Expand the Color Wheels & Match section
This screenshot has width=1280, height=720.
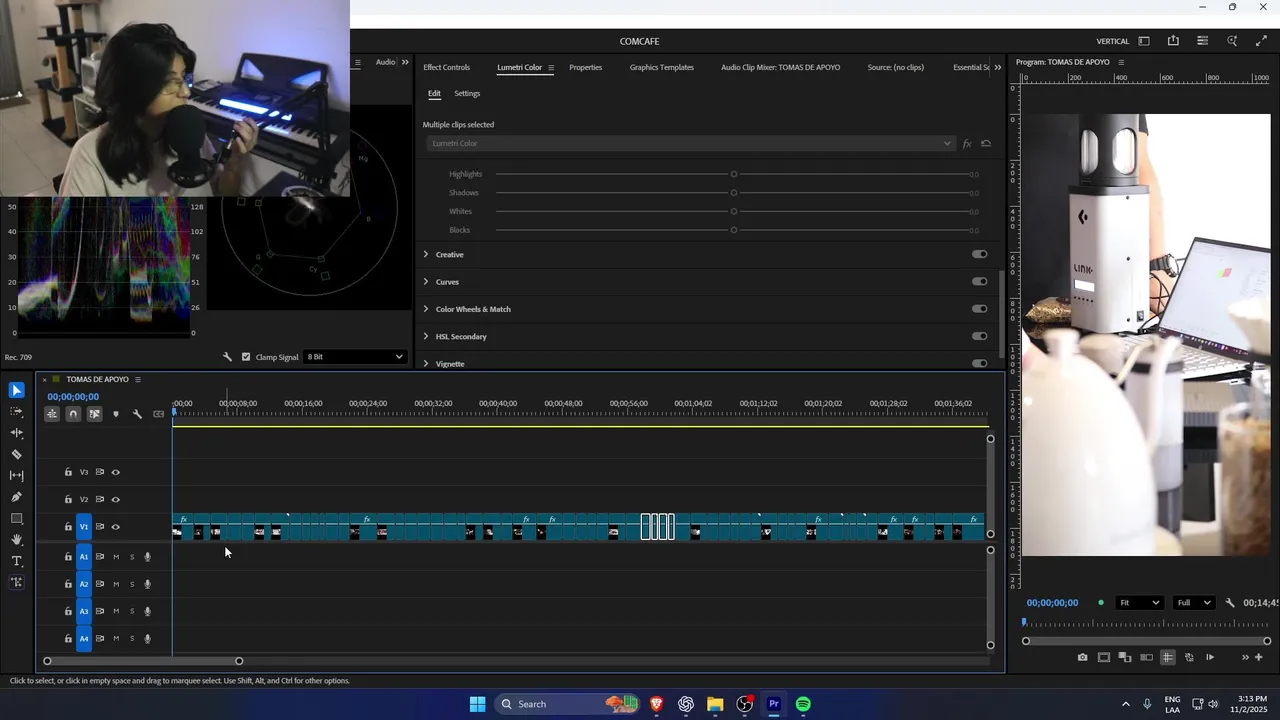[x=426, y=309]
